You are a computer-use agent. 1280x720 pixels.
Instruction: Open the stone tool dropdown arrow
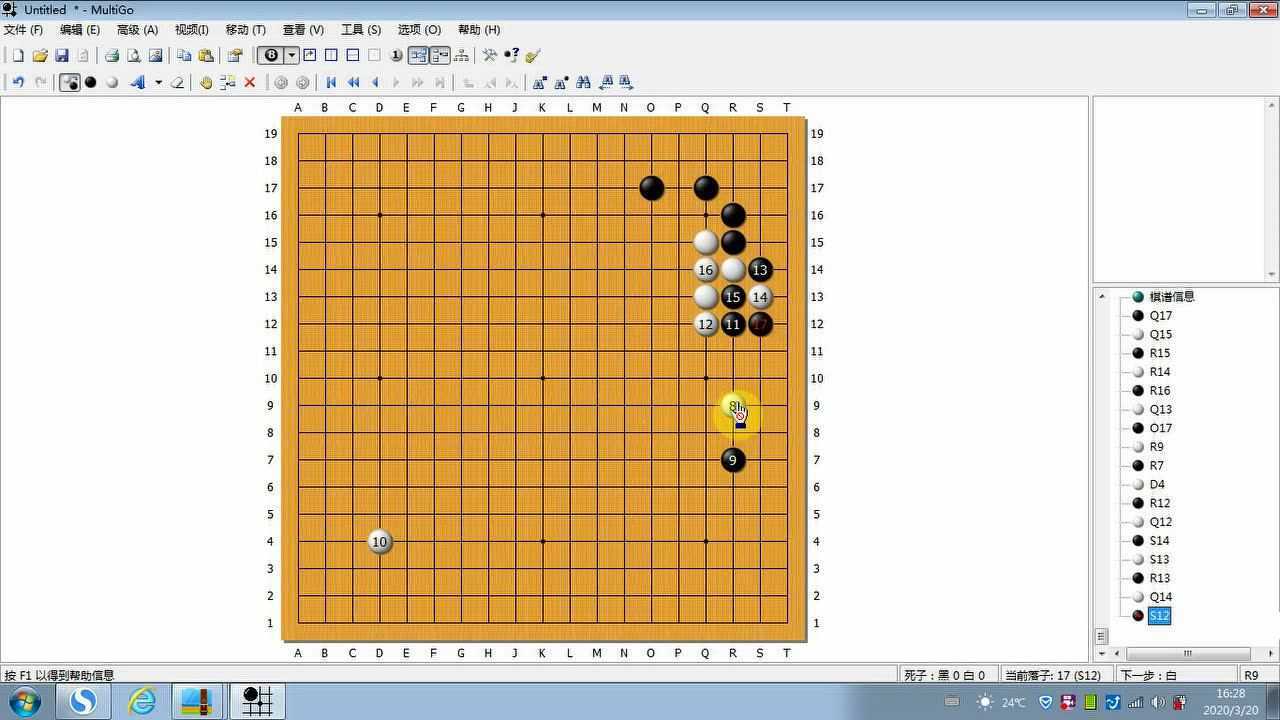point(158,83)
